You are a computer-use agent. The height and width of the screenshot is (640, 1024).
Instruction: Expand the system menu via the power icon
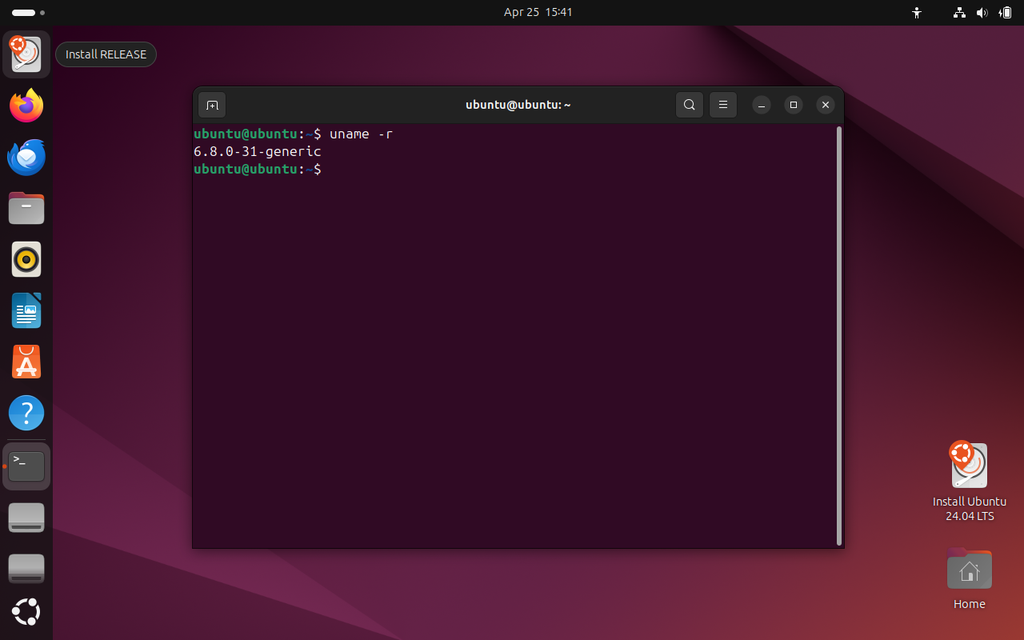click(x=1003, y=13)
